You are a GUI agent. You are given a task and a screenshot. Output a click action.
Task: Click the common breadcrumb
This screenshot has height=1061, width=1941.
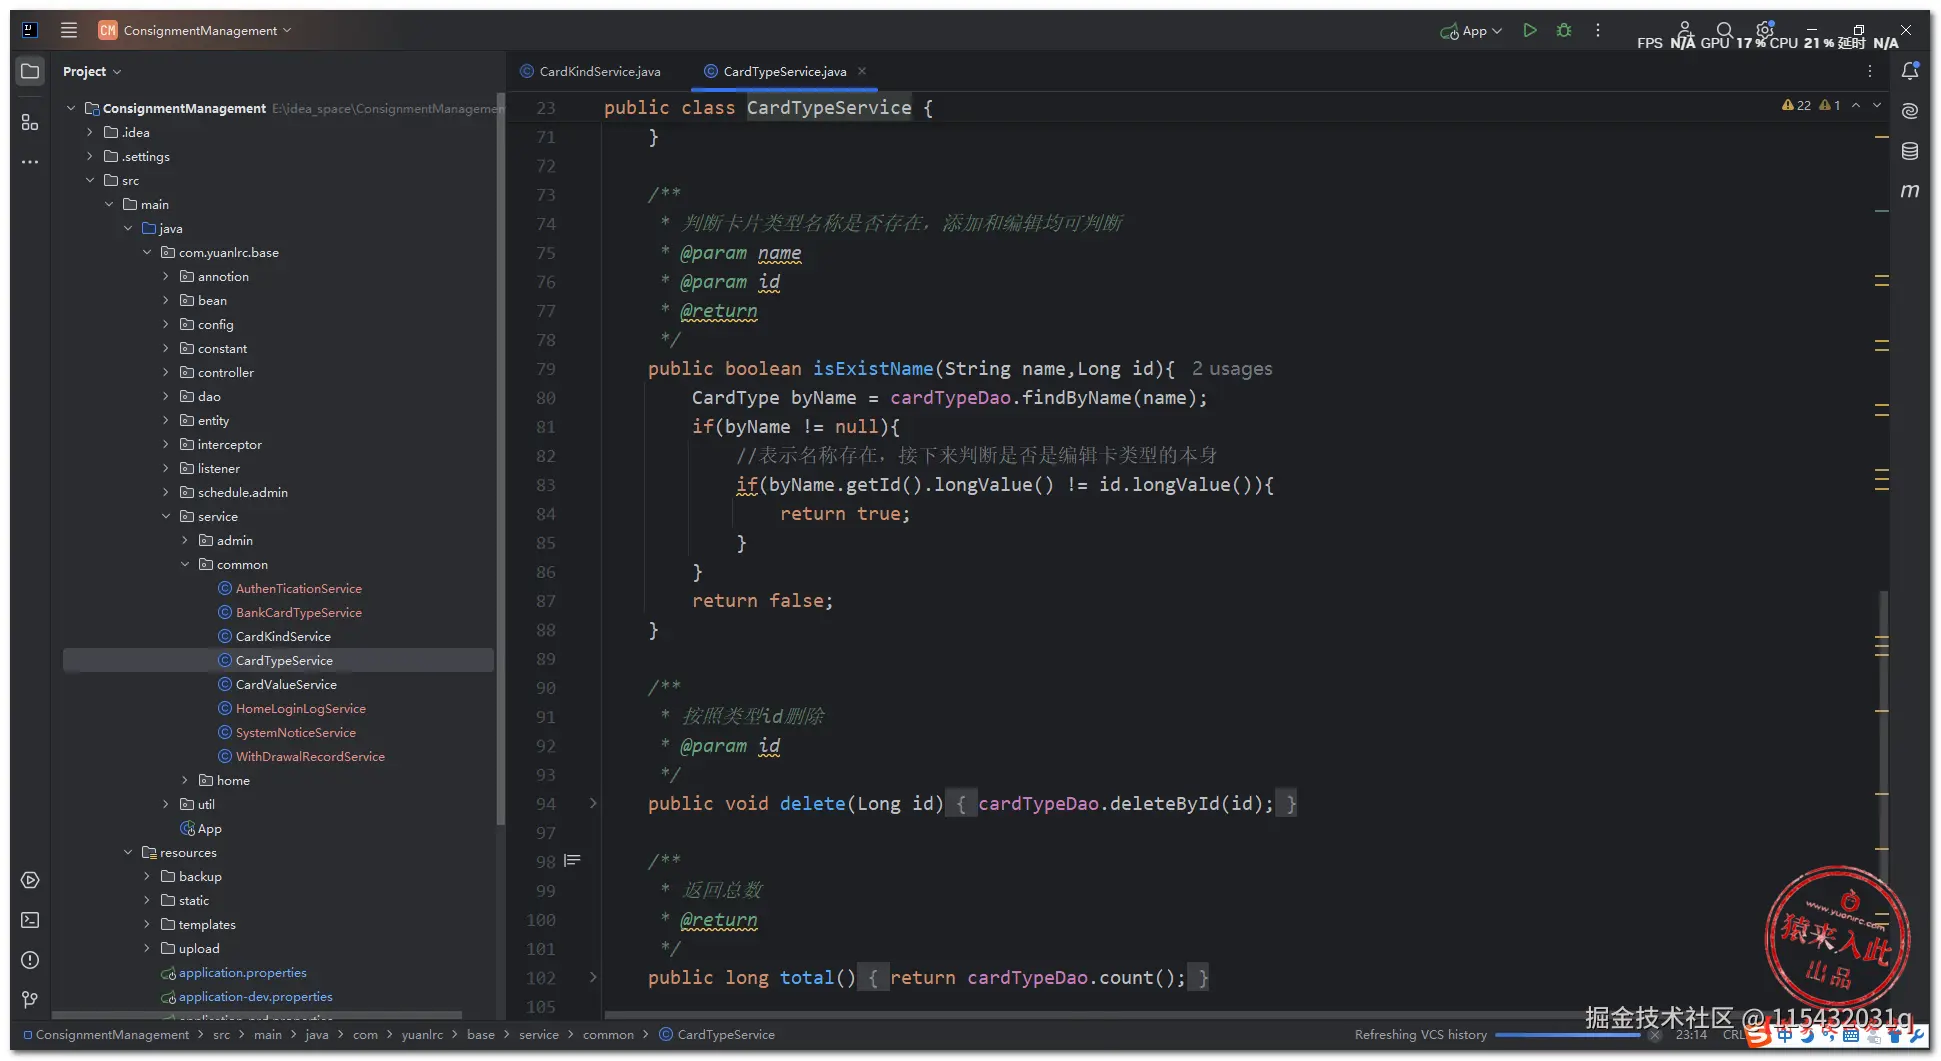(x=608, y=1034)
